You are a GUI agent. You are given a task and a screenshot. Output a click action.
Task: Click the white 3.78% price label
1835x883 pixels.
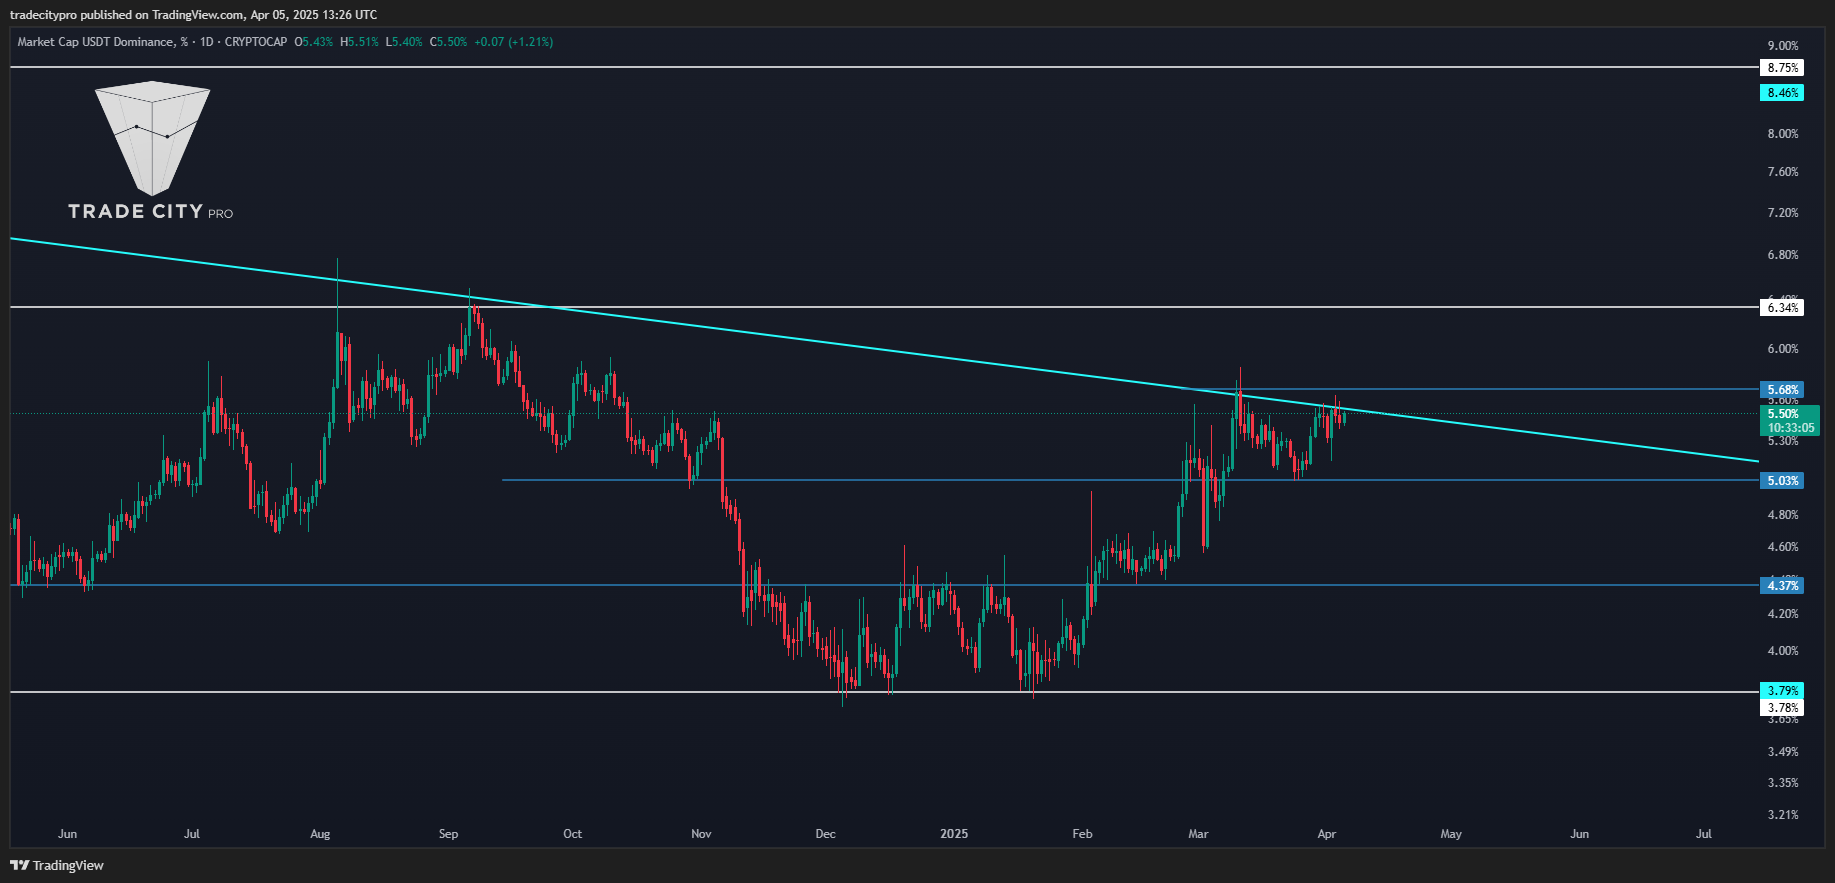point(1782,708)
